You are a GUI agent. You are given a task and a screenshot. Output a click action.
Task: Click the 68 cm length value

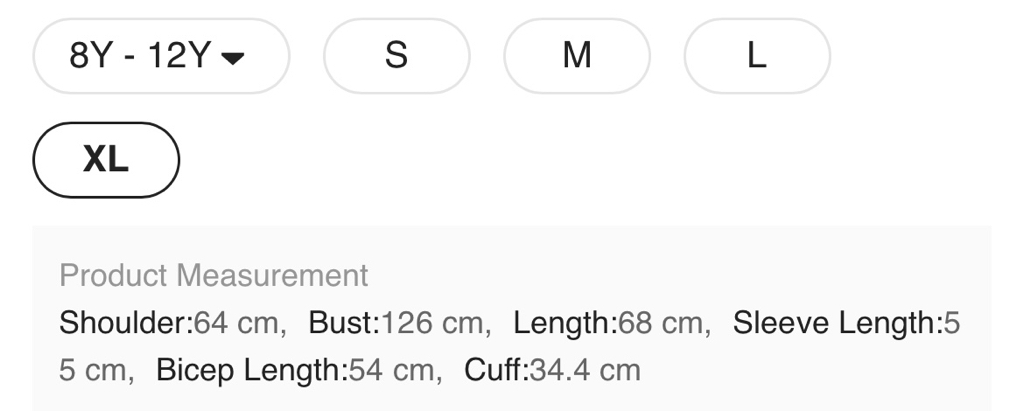pos(662,323)
